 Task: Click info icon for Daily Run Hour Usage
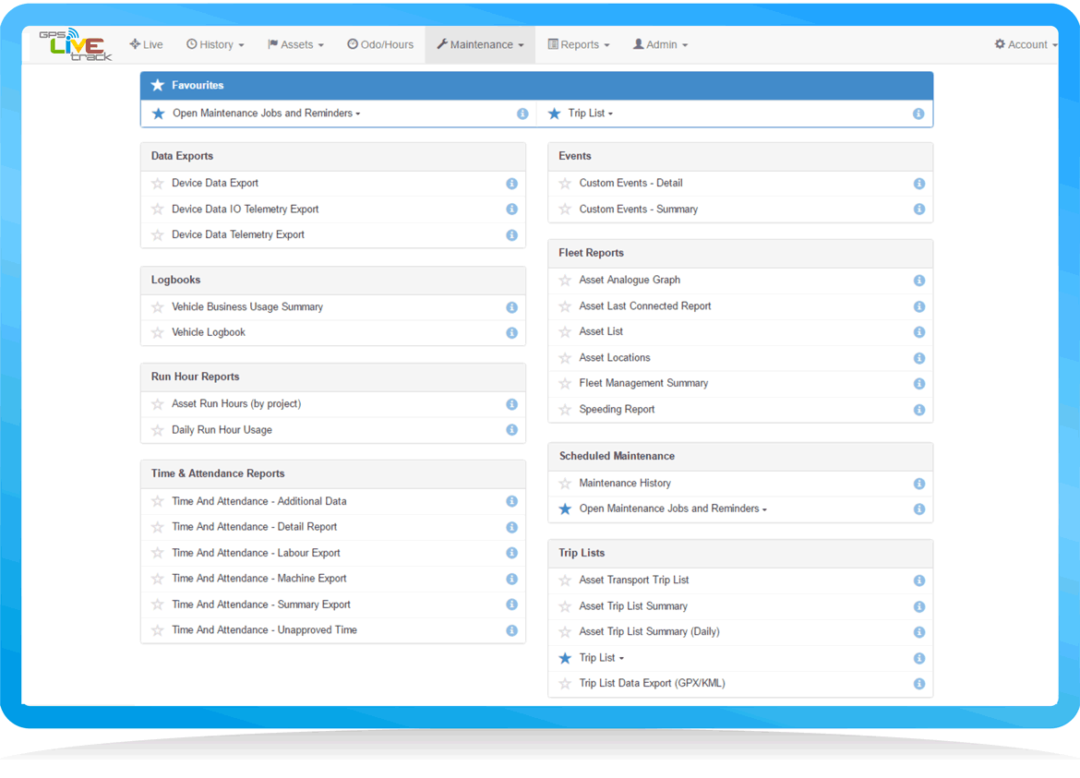511,430
